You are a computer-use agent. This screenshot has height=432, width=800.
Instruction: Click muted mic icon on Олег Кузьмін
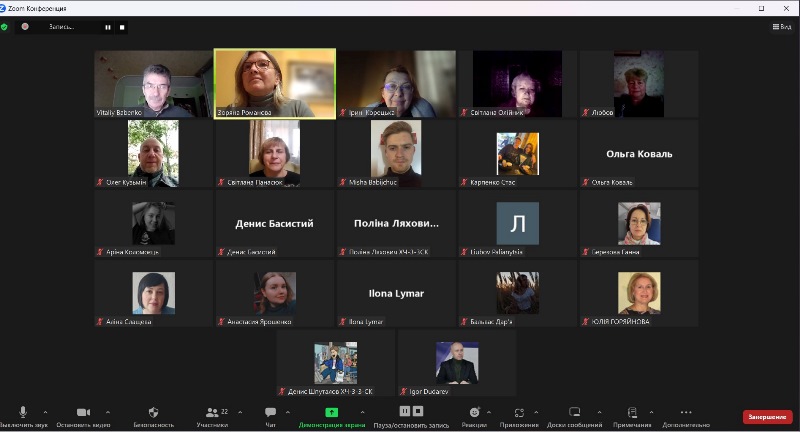click(100, 182)
